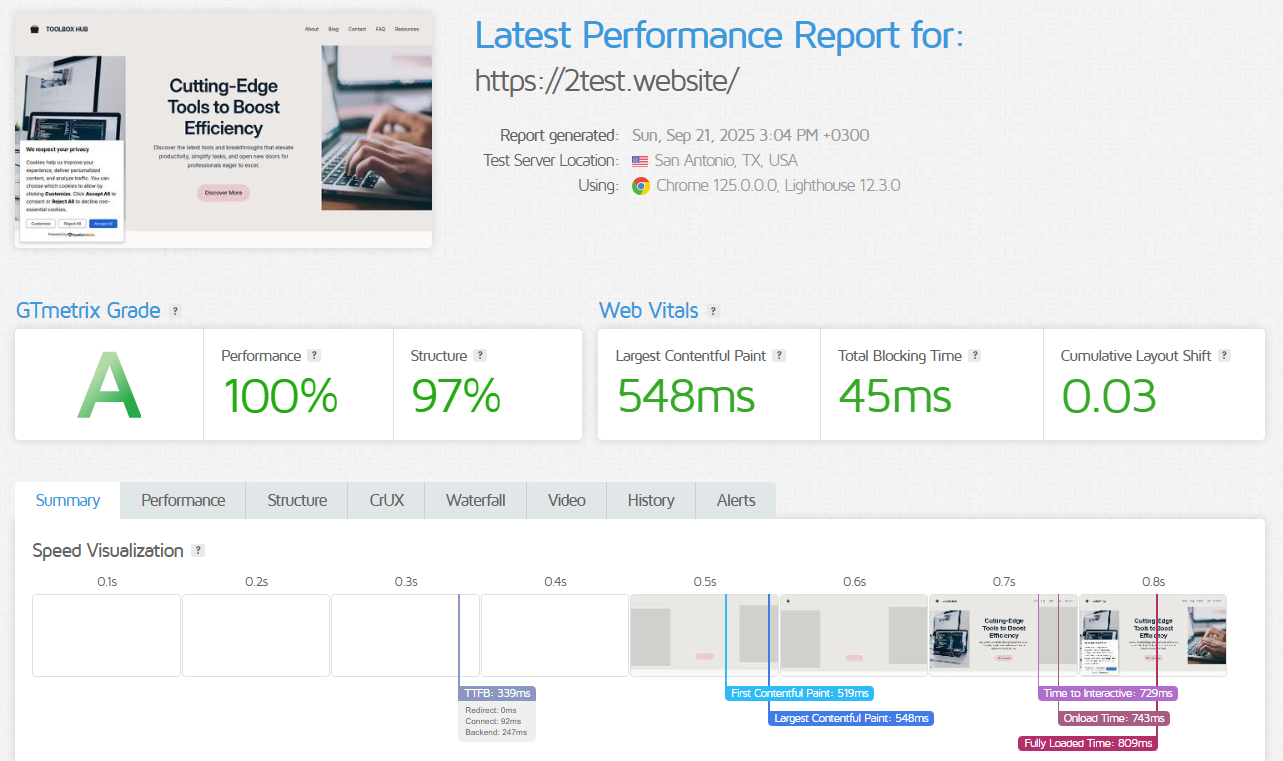Click the help icon for Total Blocking Time

click(x=975, y=355)
